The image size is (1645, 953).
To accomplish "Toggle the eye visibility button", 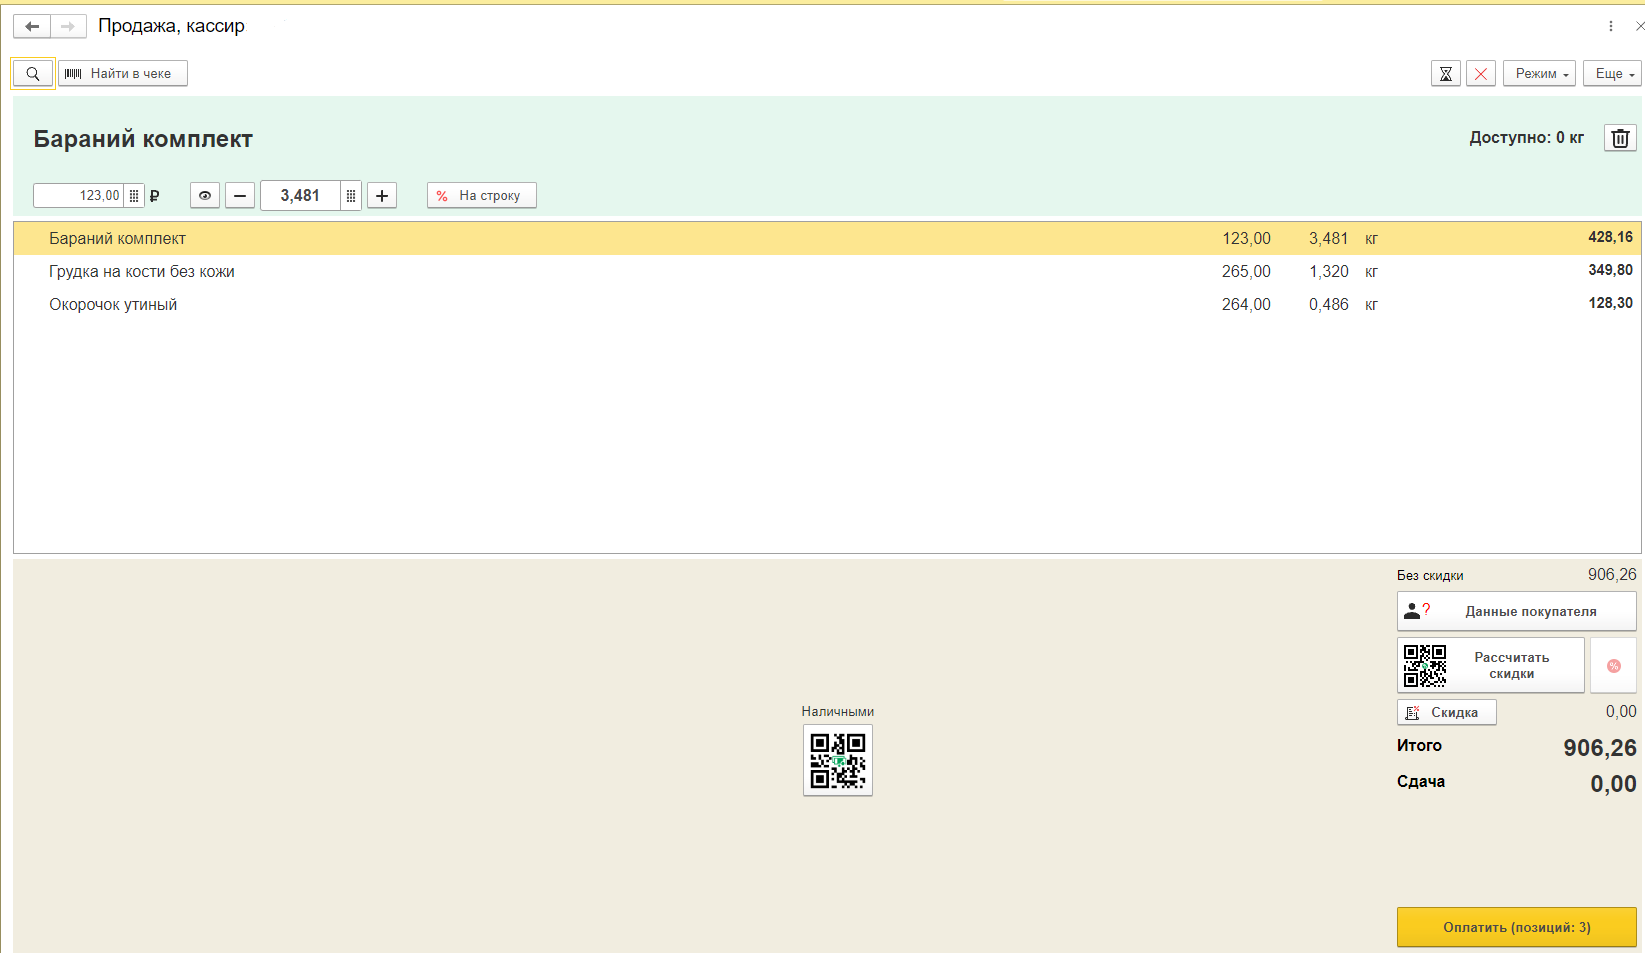I will pyautogui.click(x=205, y=196).
